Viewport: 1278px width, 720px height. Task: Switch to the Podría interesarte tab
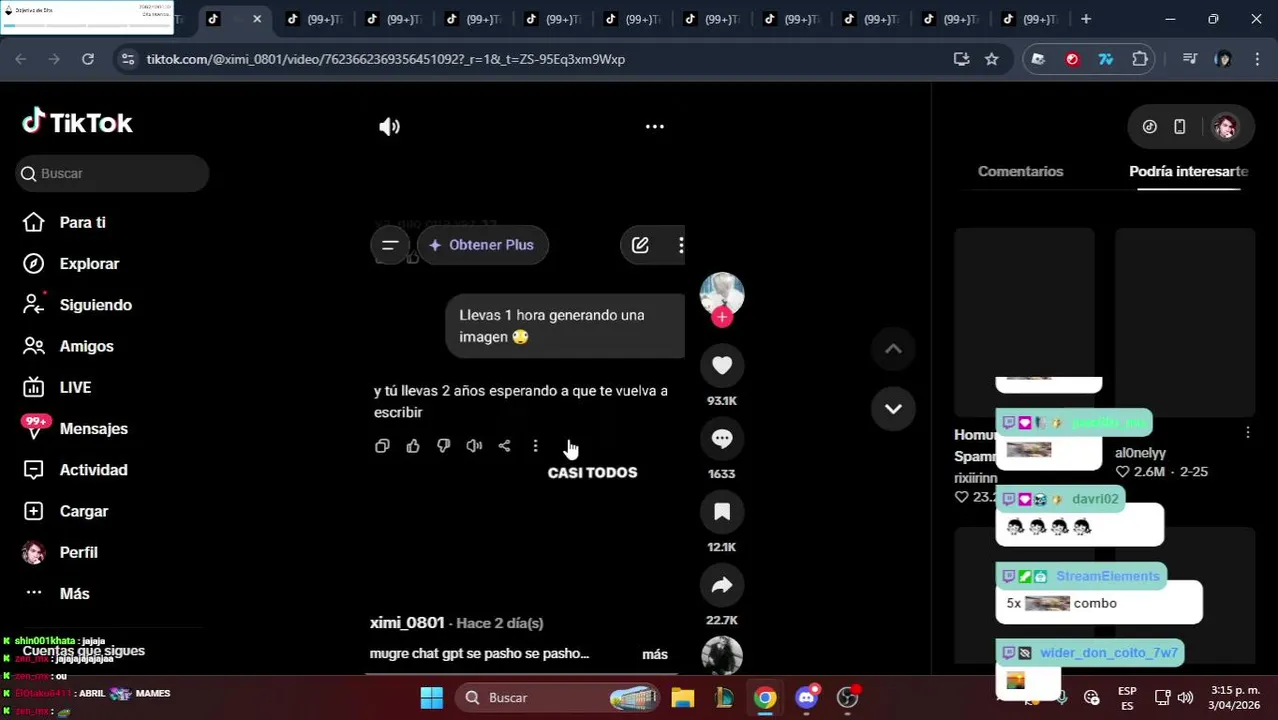point(1188,171)
